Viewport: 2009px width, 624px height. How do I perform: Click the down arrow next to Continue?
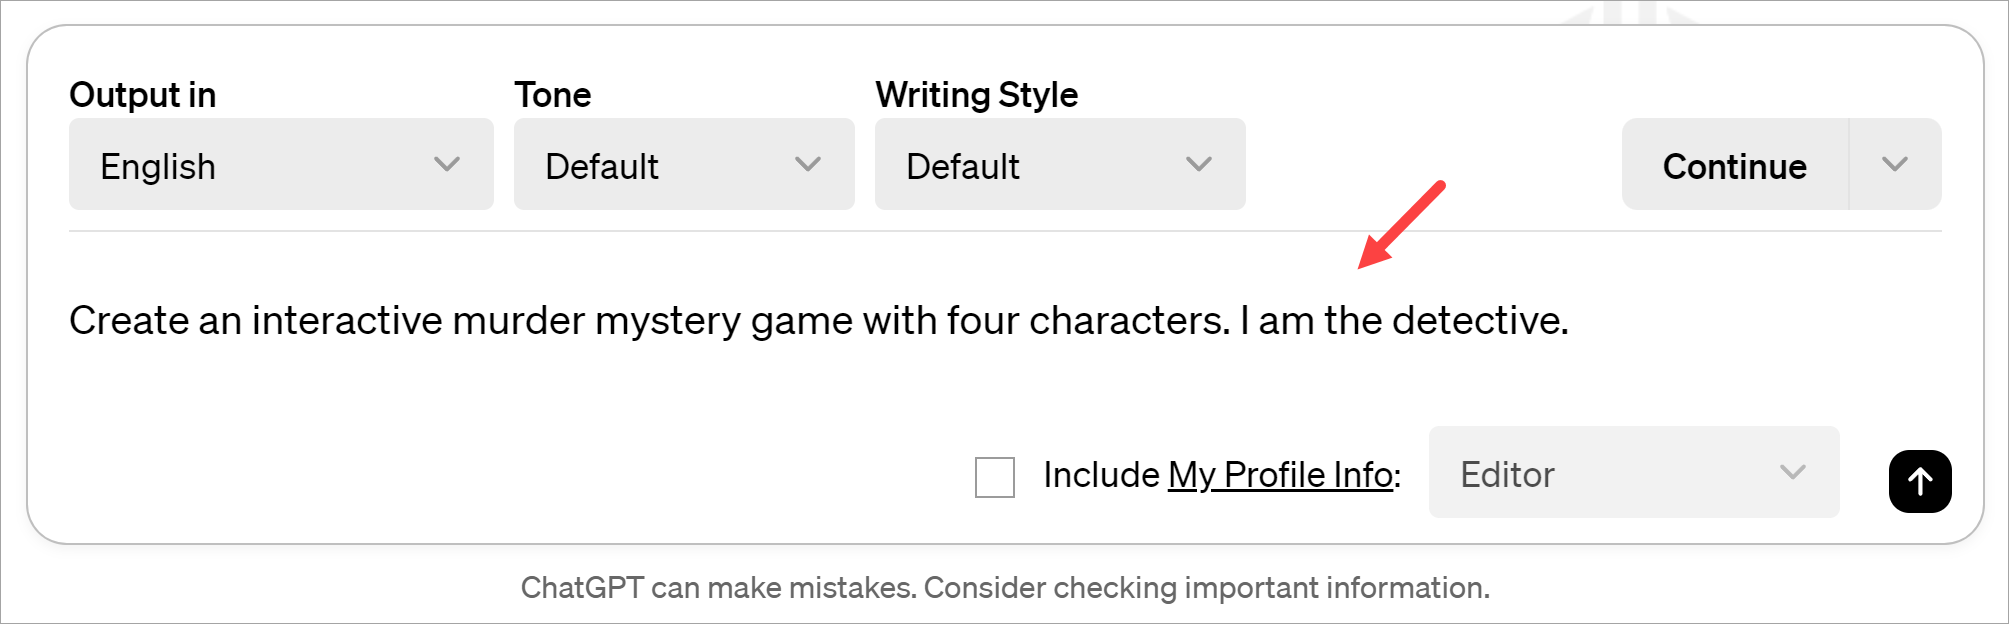pos(1895,164)
